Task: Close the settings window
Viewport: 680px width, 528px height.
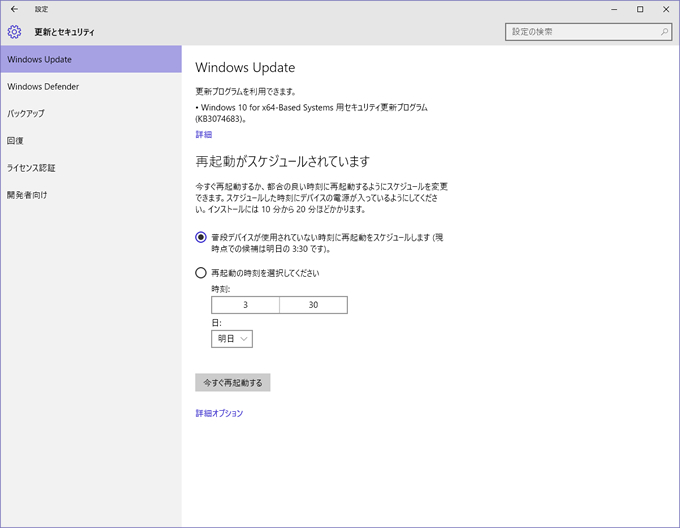Action: (x=666, y=9)
